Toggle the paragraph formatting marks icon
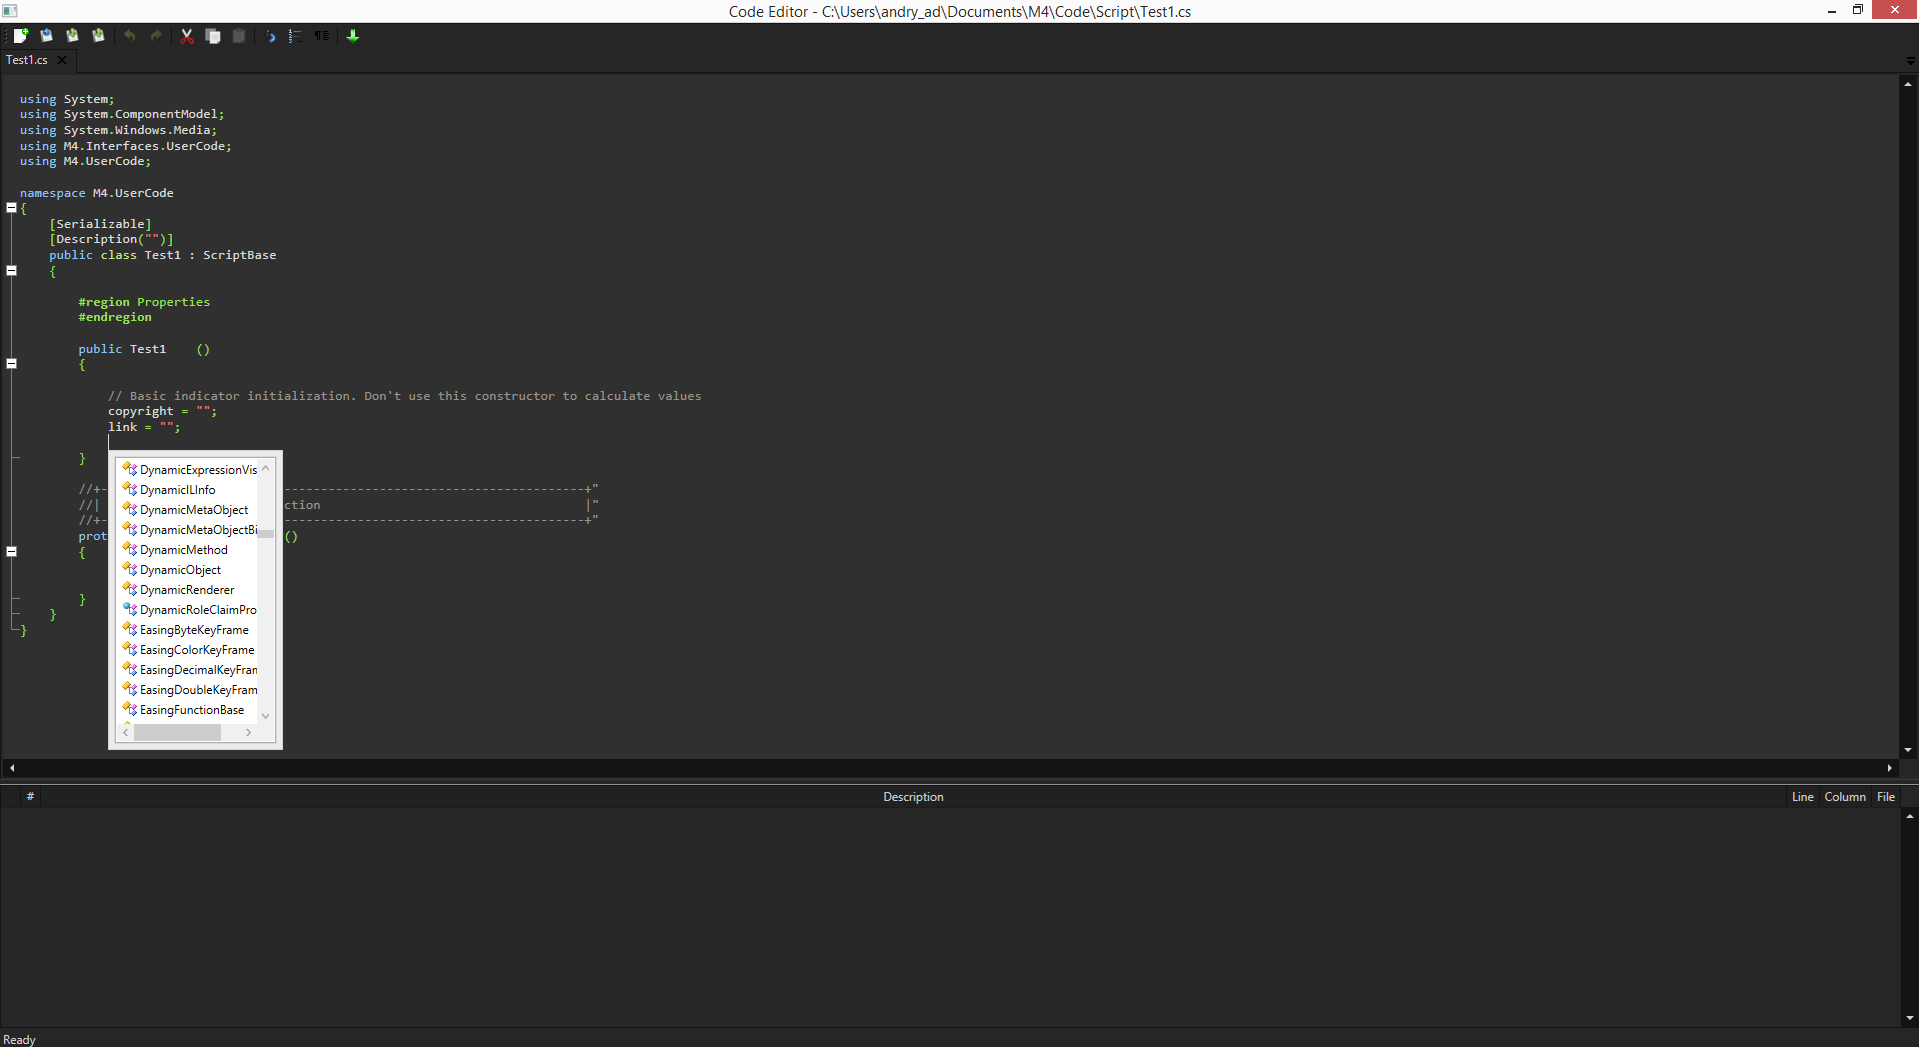This screenshot has width=1919, height=1047. 322,36
